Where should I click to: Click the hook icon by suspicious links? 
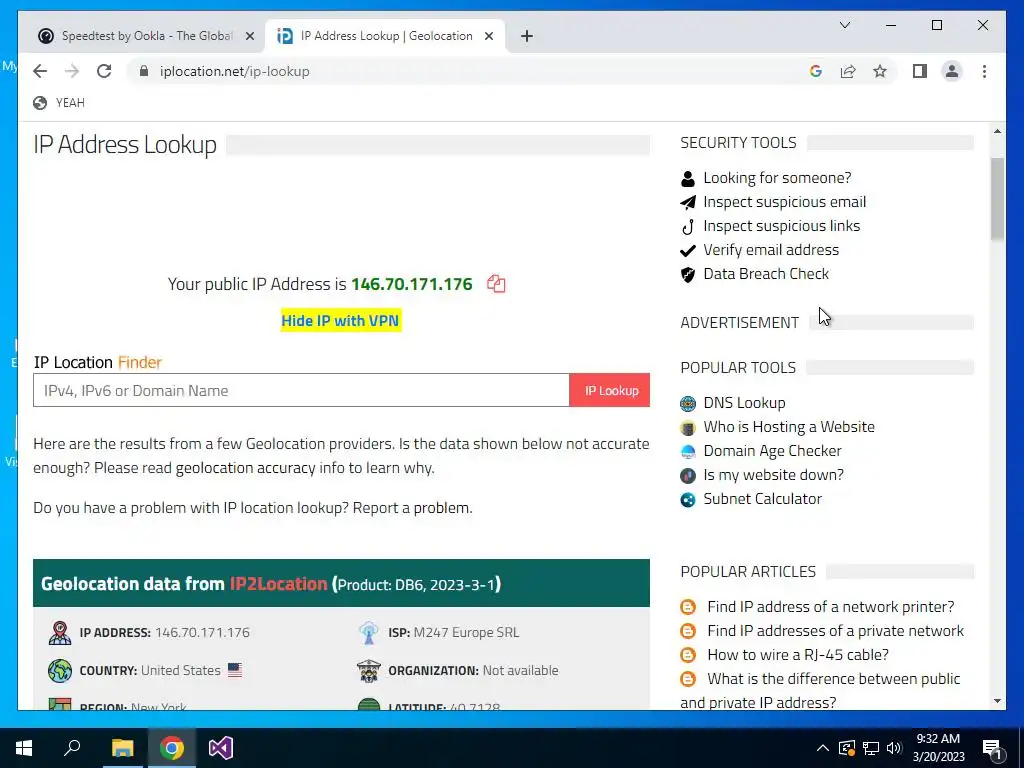(x=688, y=227)
